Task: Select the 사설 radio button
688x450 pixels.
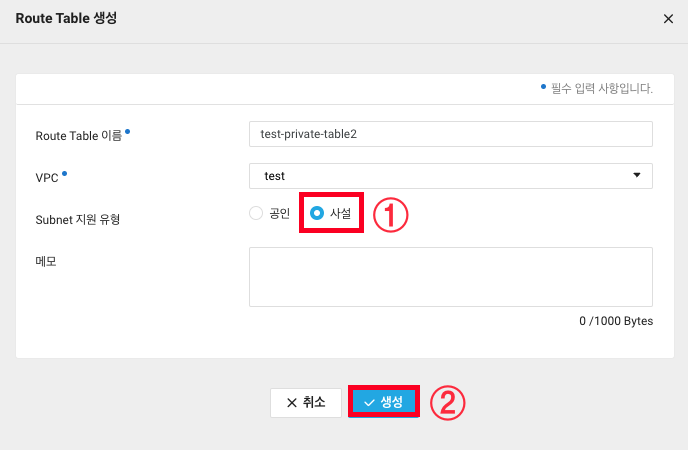Action: coord(317,213)
